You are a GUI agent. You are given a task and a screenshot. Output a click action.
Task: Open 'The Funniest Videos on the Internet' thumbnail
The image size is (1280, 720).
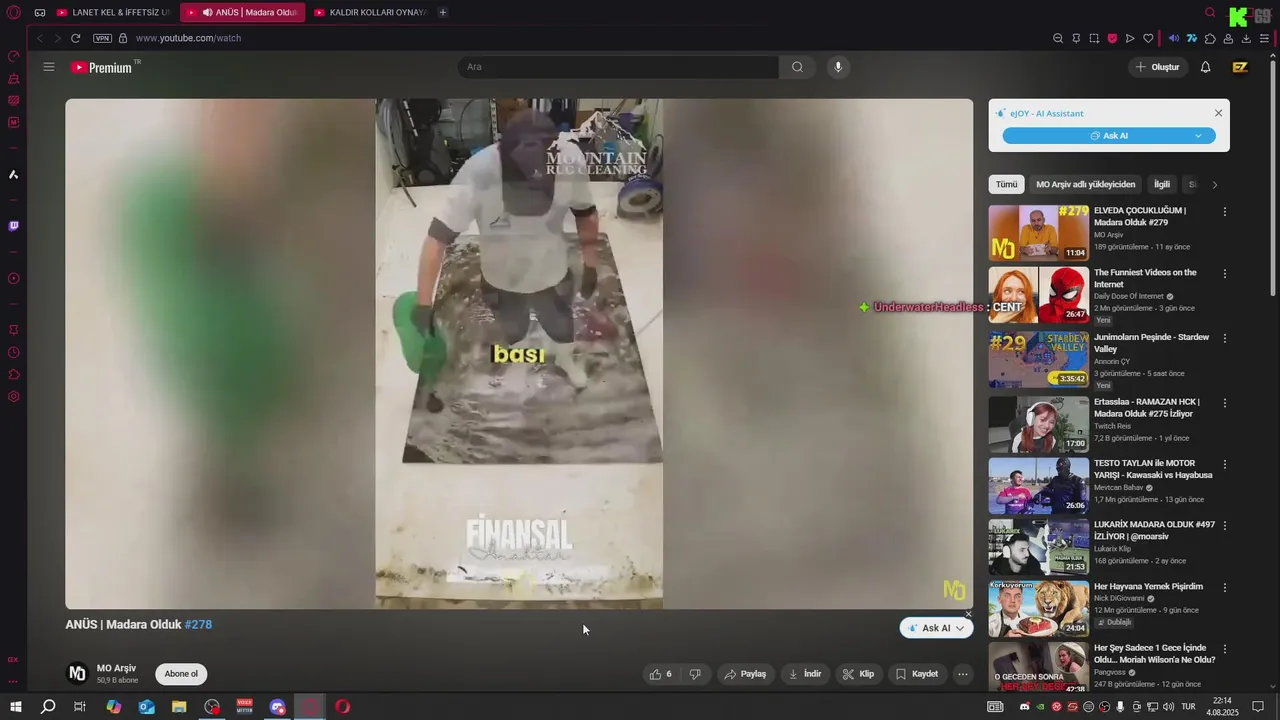coord(1038,295)
